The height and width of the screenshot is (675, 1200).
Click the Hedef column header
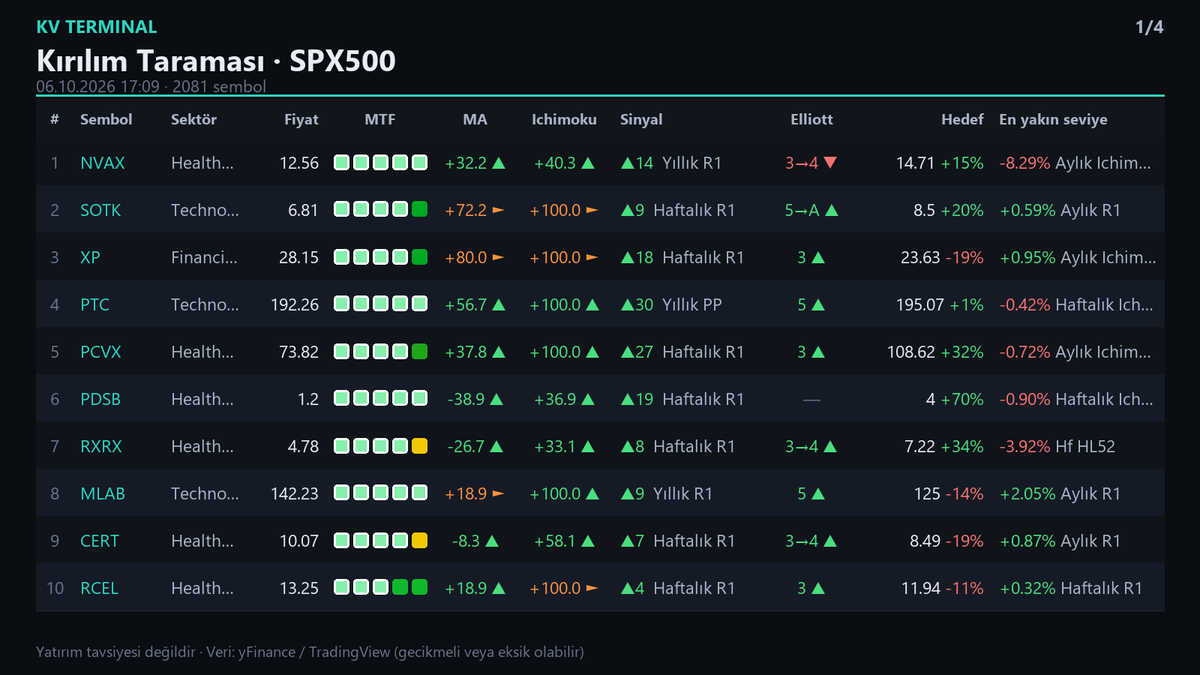tap(962, 119)
